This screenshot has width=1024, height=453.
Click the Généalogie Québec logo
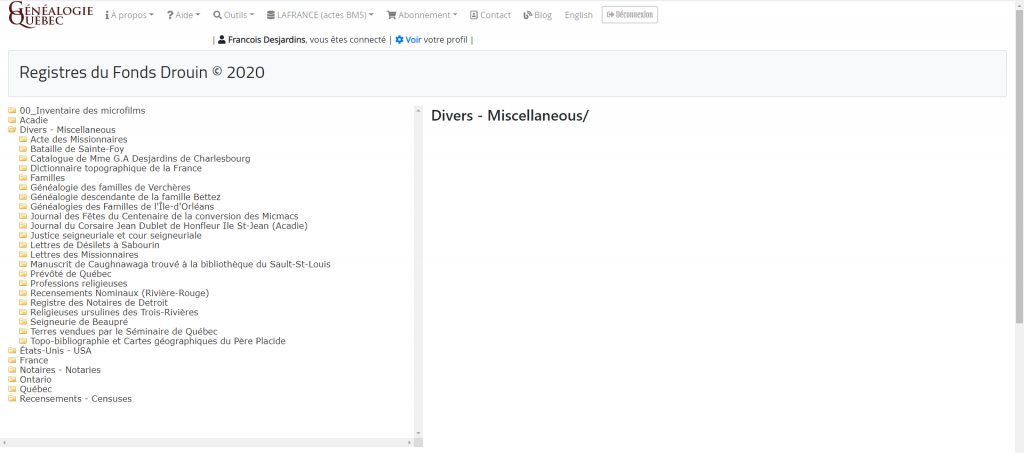coord(50,15)
